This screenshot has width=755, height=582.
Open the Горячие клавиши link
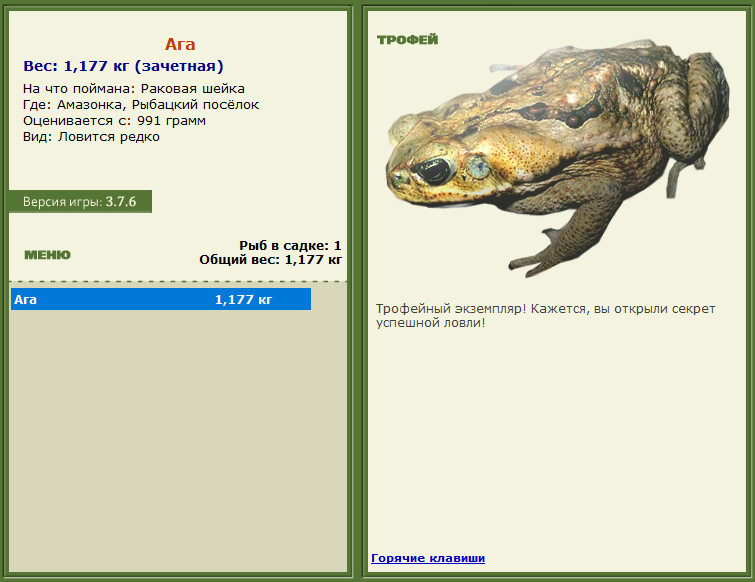[427, 558]
